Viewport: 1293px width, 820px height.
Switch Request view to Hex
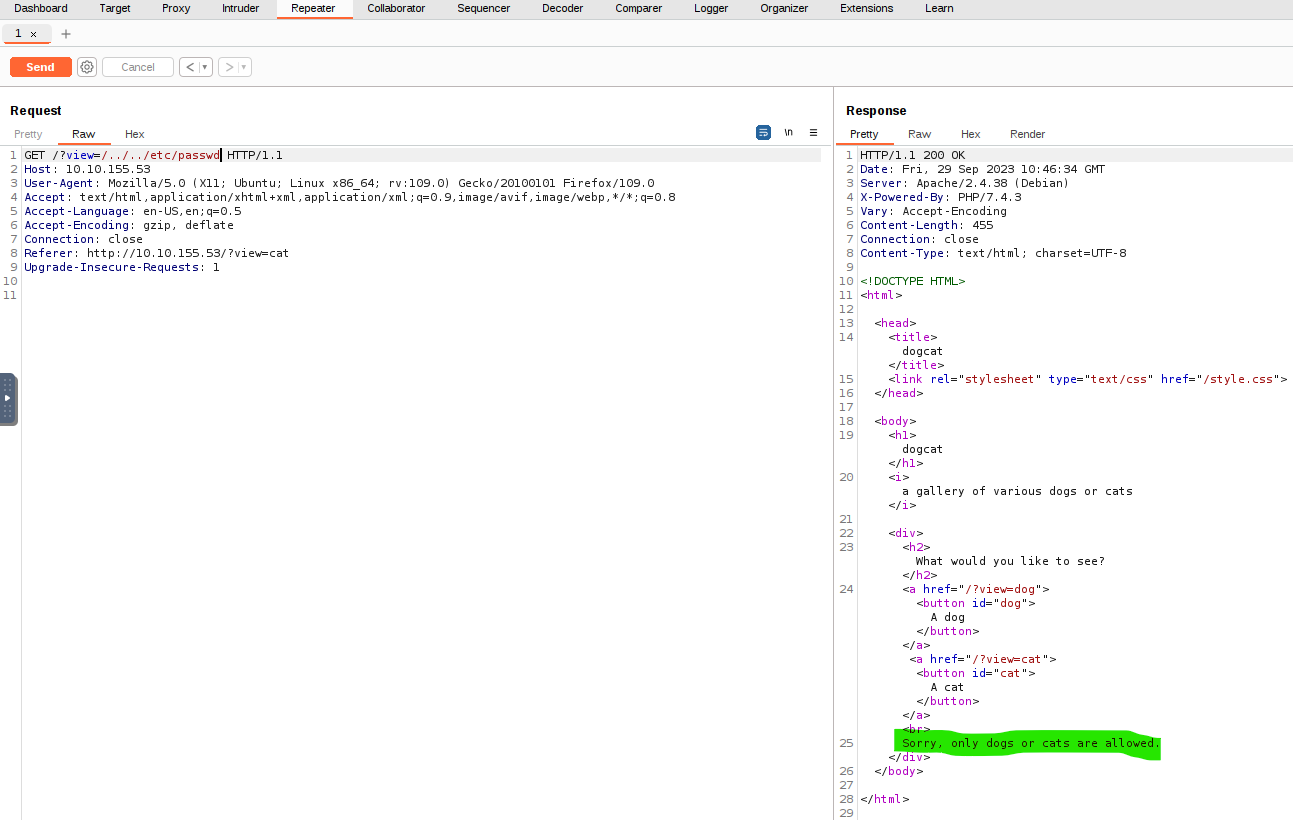[x=135, y=134]
